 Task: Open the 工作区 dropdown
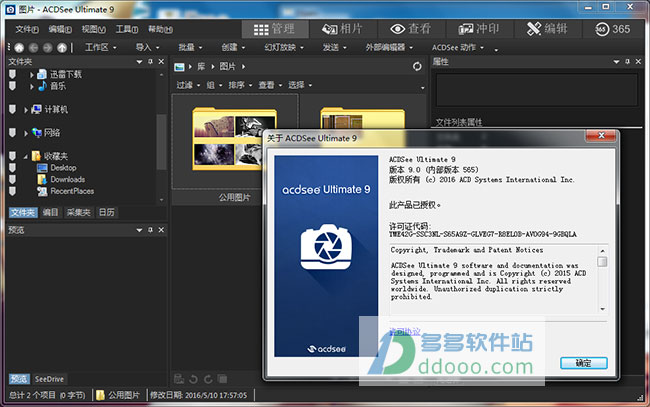coord(100,48)
